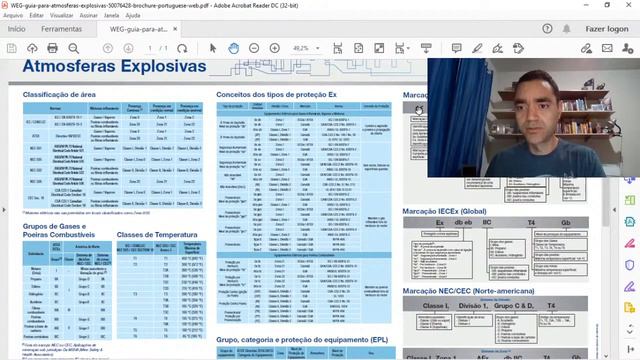Go to previous page arrow
Viewport: 640px width, 360px height.
[x=108, y=48]
